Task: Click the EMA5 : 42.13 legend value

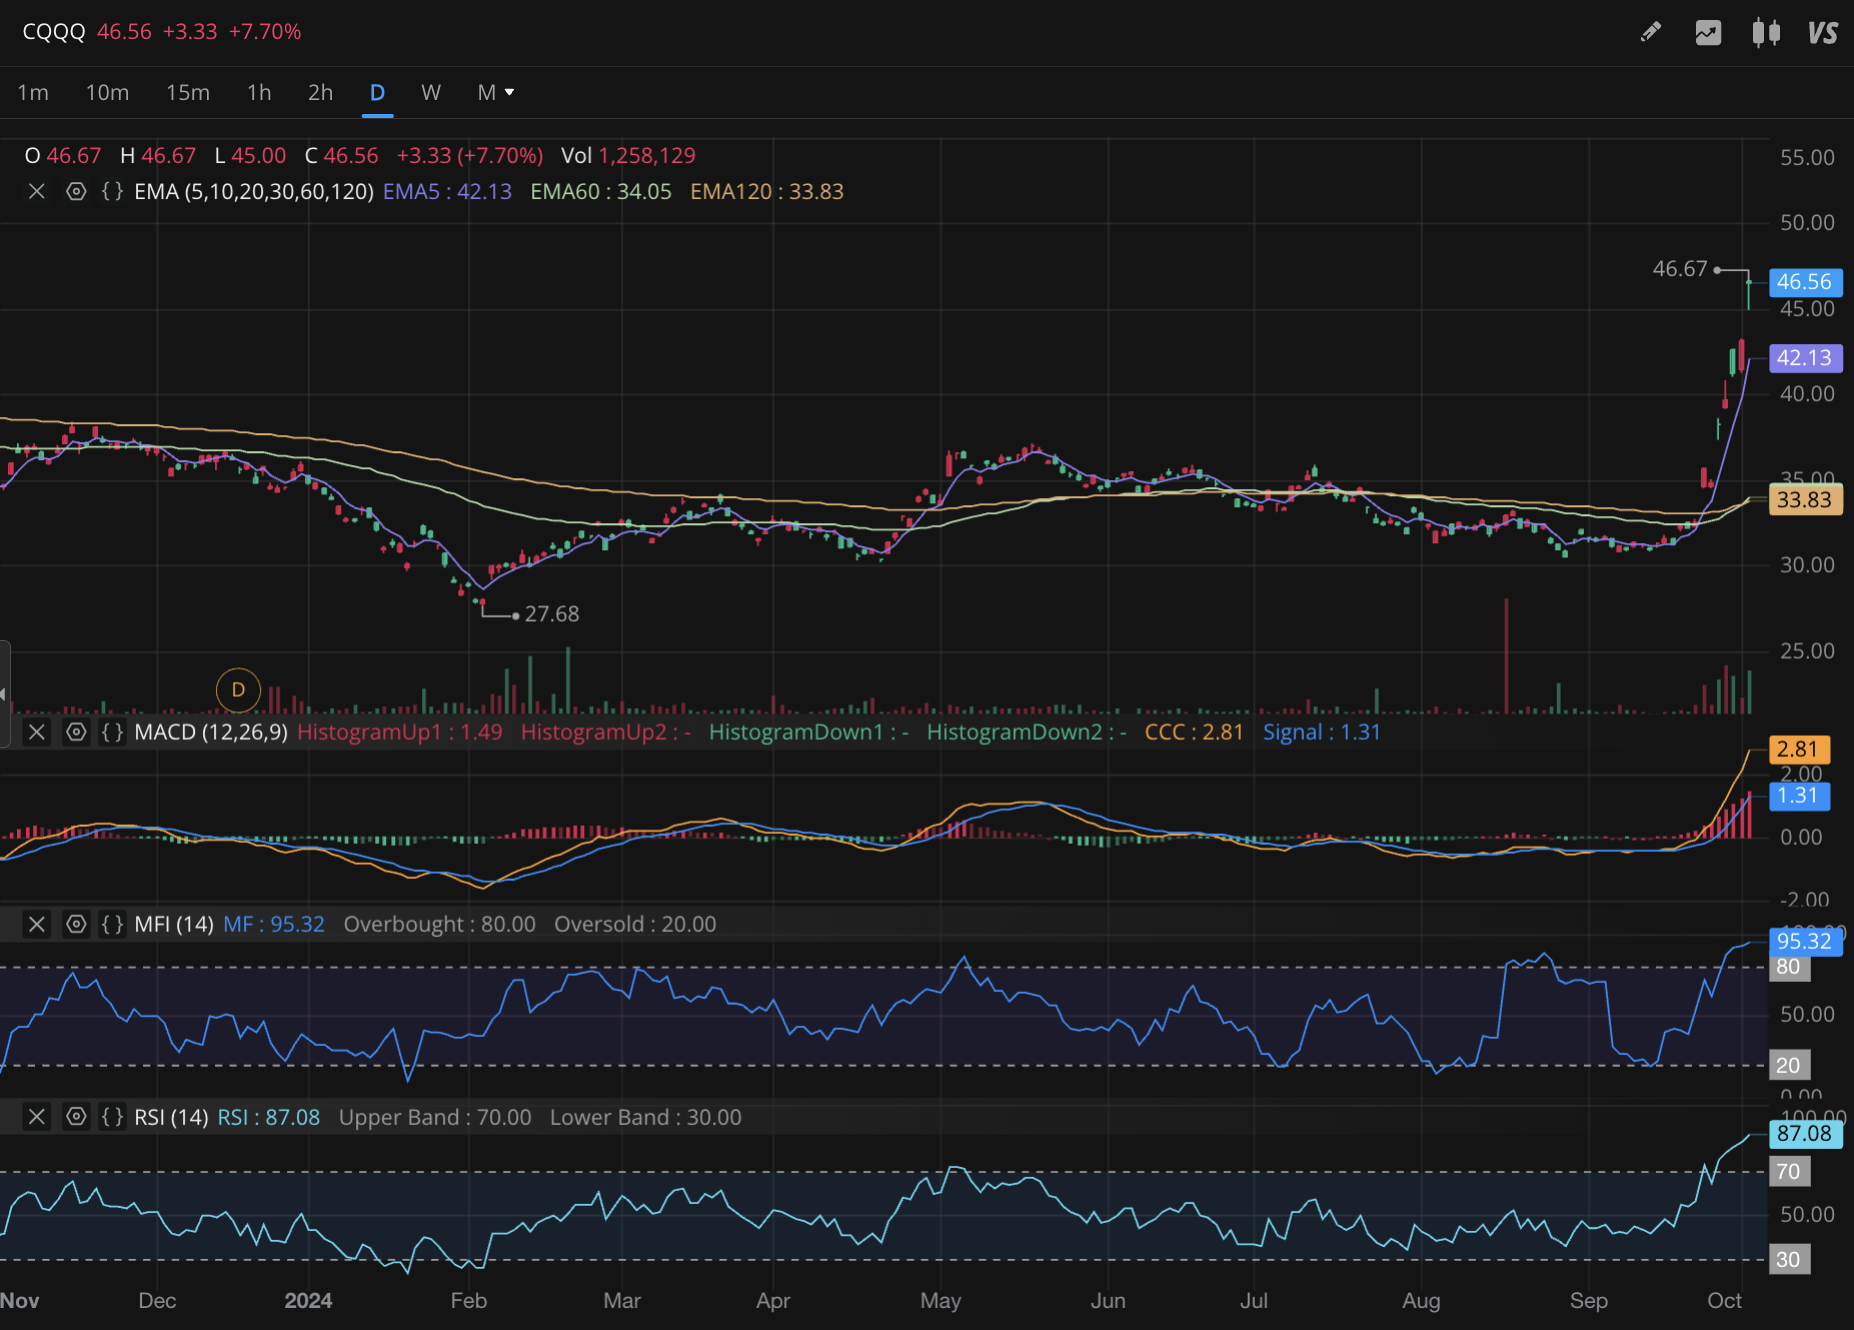Action: (x=447, y=191)
